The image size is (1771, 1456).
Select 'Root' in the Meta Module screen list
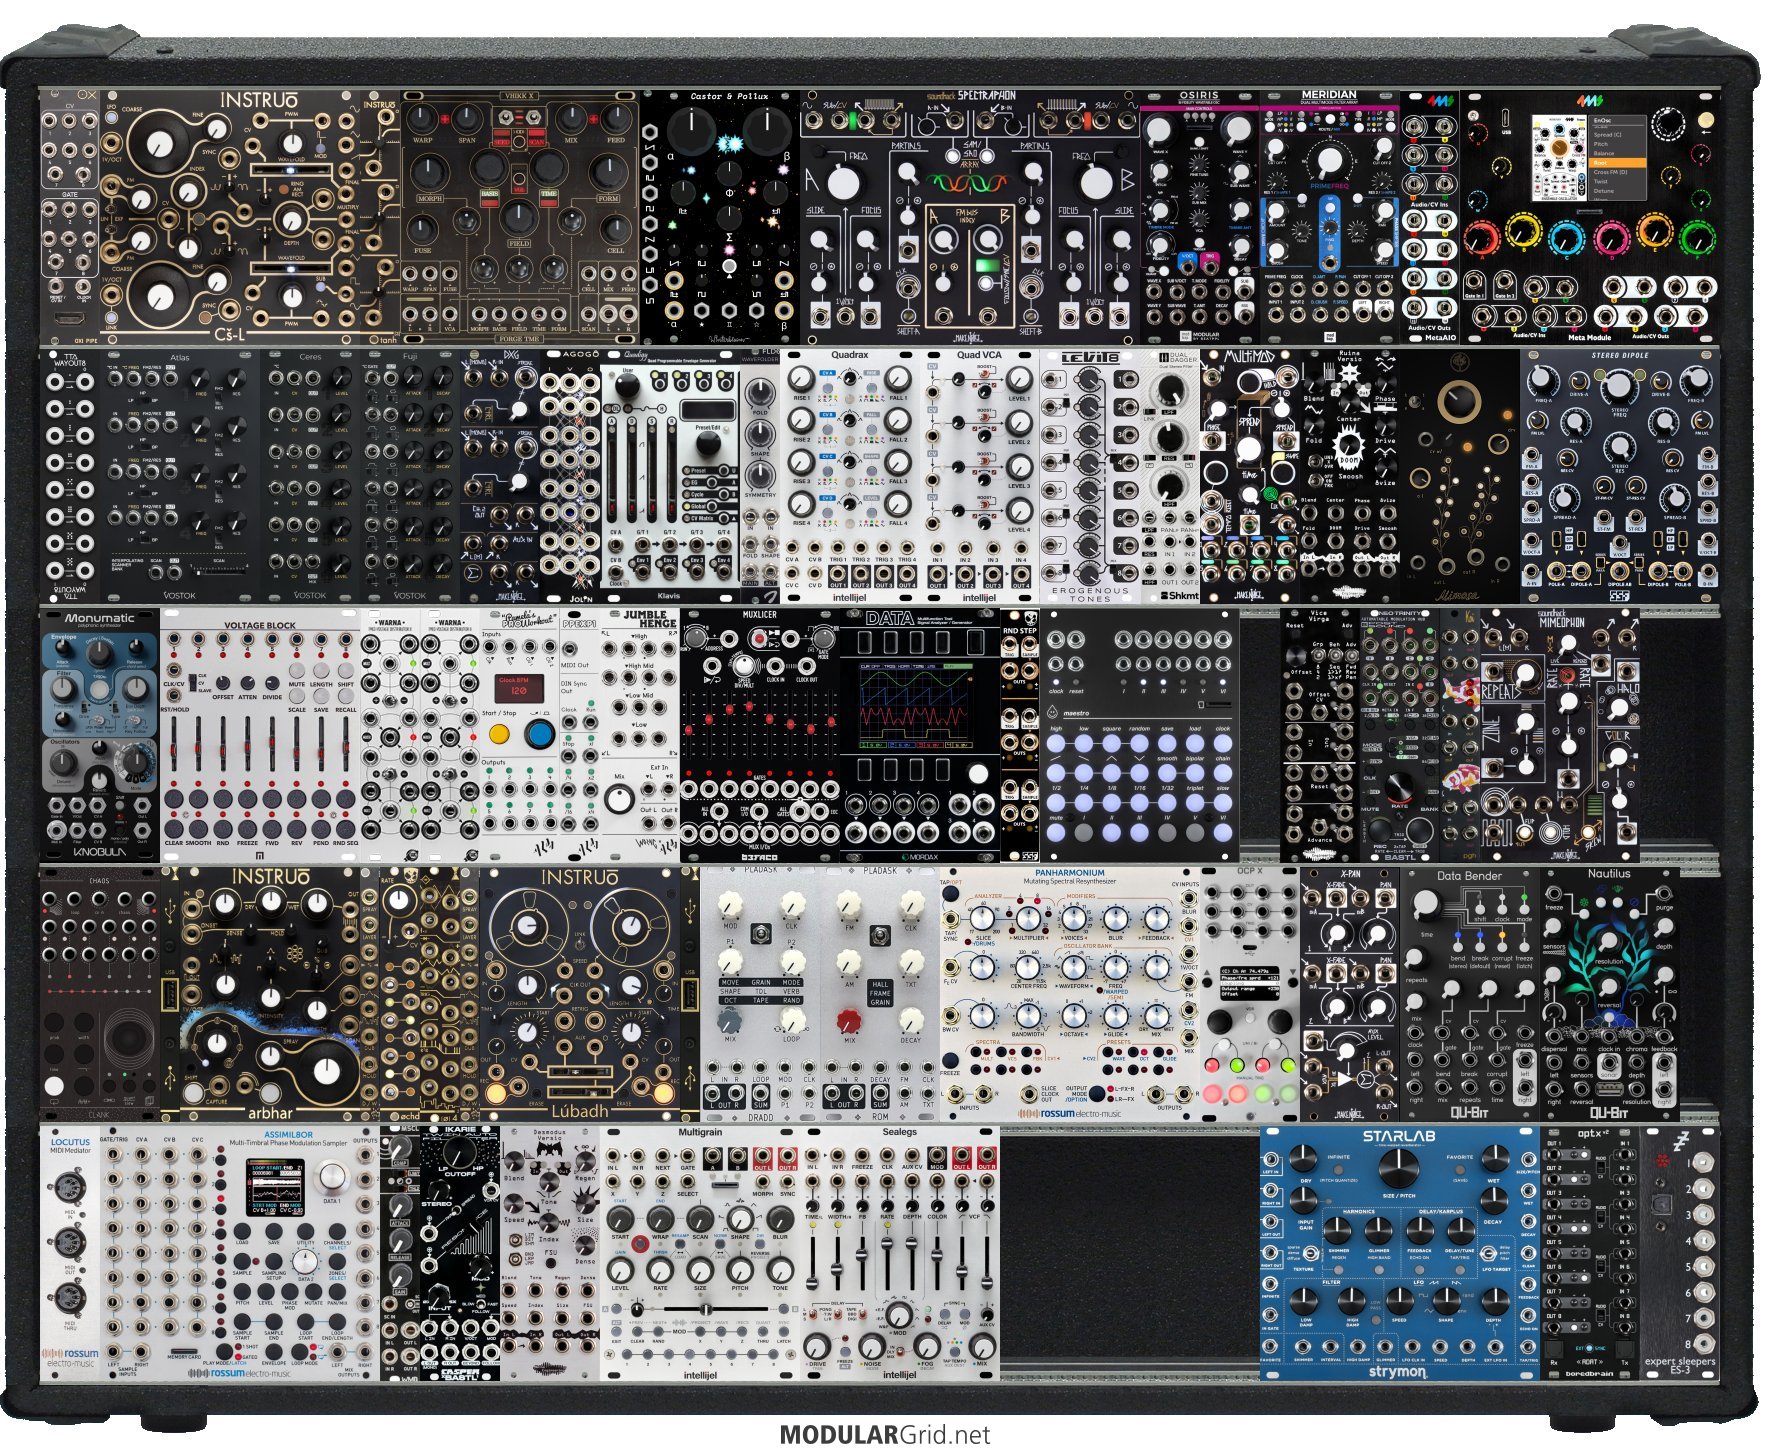[x=1616, y=163]
